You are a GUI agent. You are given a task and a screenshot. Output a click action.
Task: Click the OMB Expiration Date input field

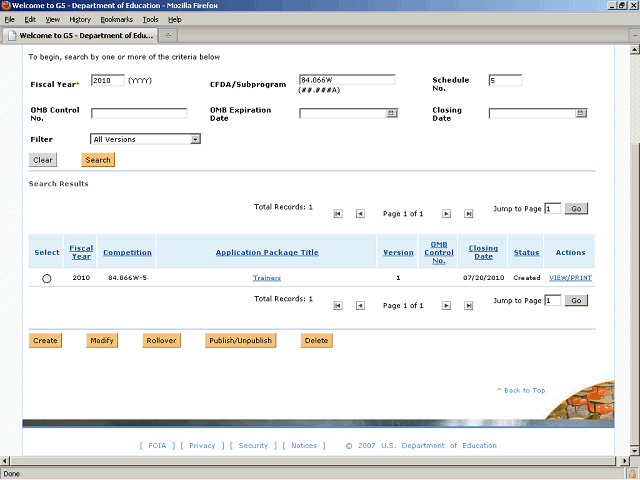click(343, 113)
